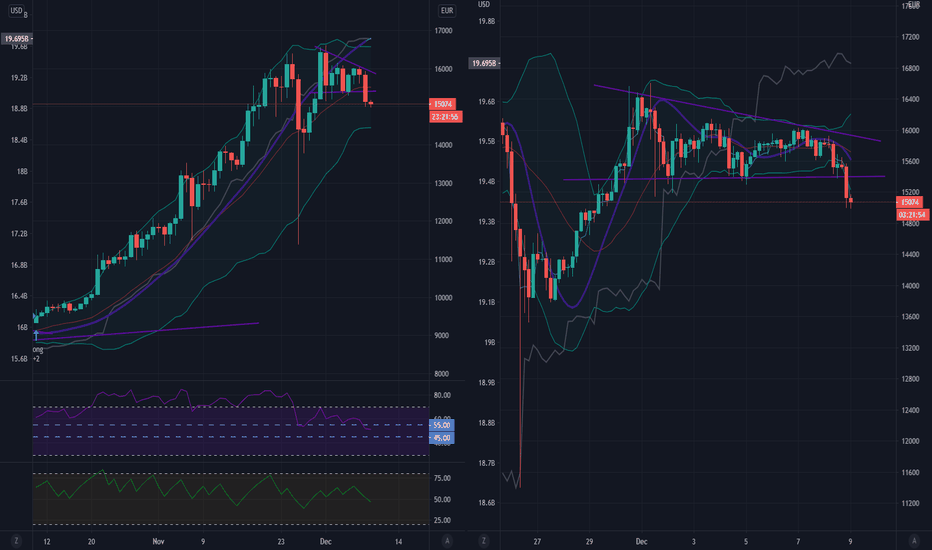Select the purple RSI line in left indicator pane
This screenshot has width=932, height=550.
(x=202, y=407)
